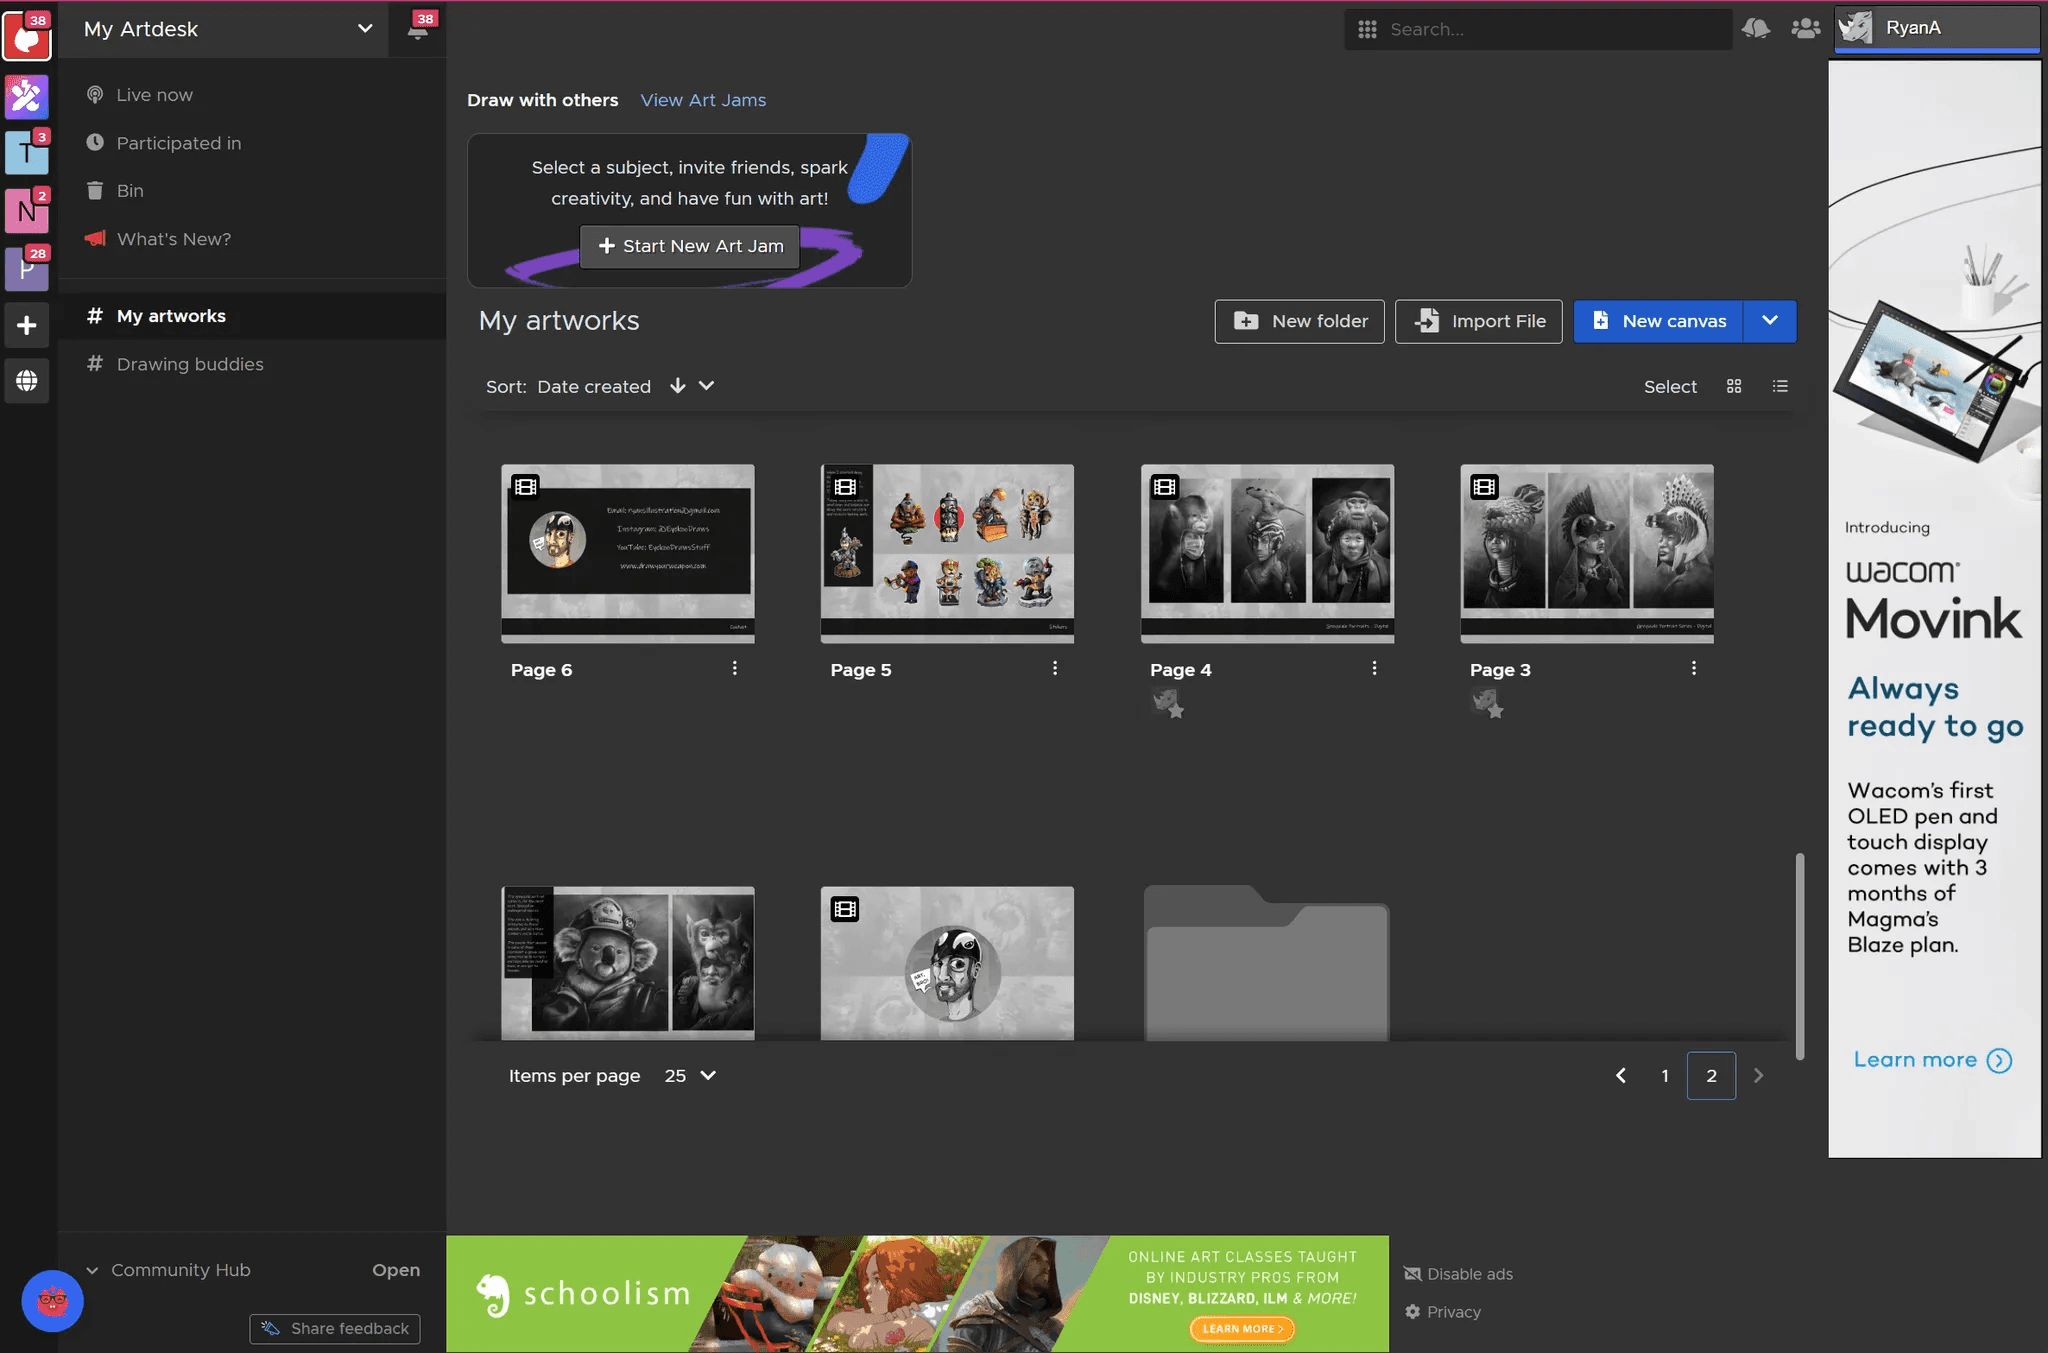Switch to grid view layout
Image resolution: width=2048 pixels, height=1353 pixels.
click(1734, 386)
